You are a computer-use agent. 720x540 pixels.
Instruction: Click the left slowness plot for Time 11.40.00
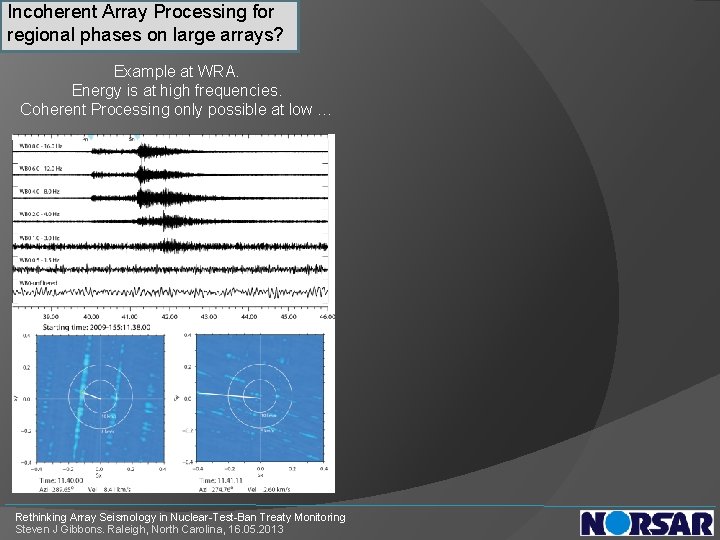tap(100, 399)
